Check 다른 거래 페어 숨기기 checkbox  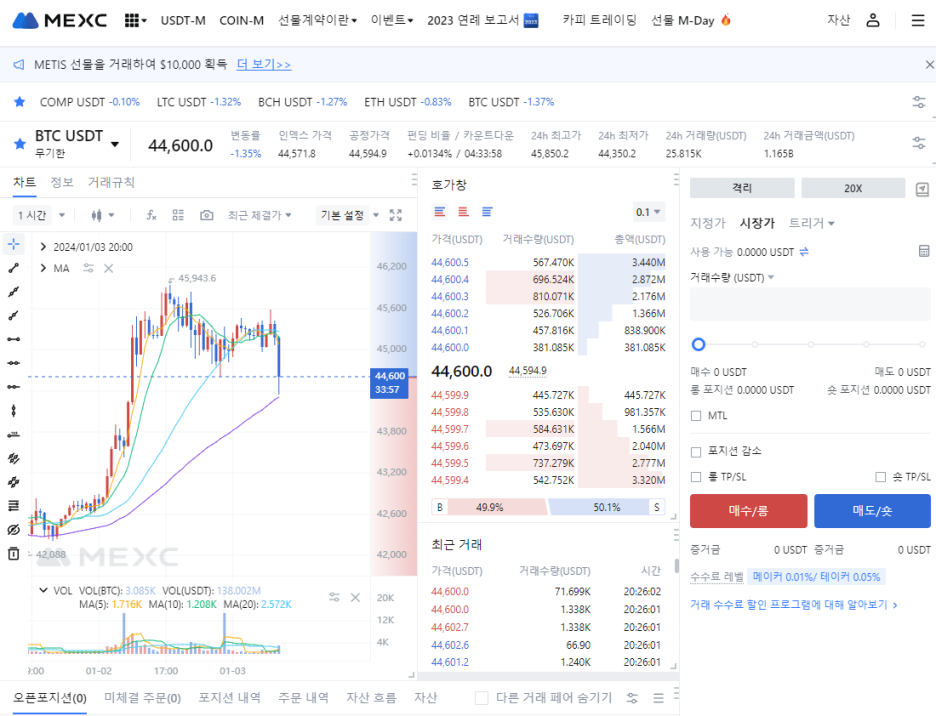pyautogui.click(x=482, y=697)
